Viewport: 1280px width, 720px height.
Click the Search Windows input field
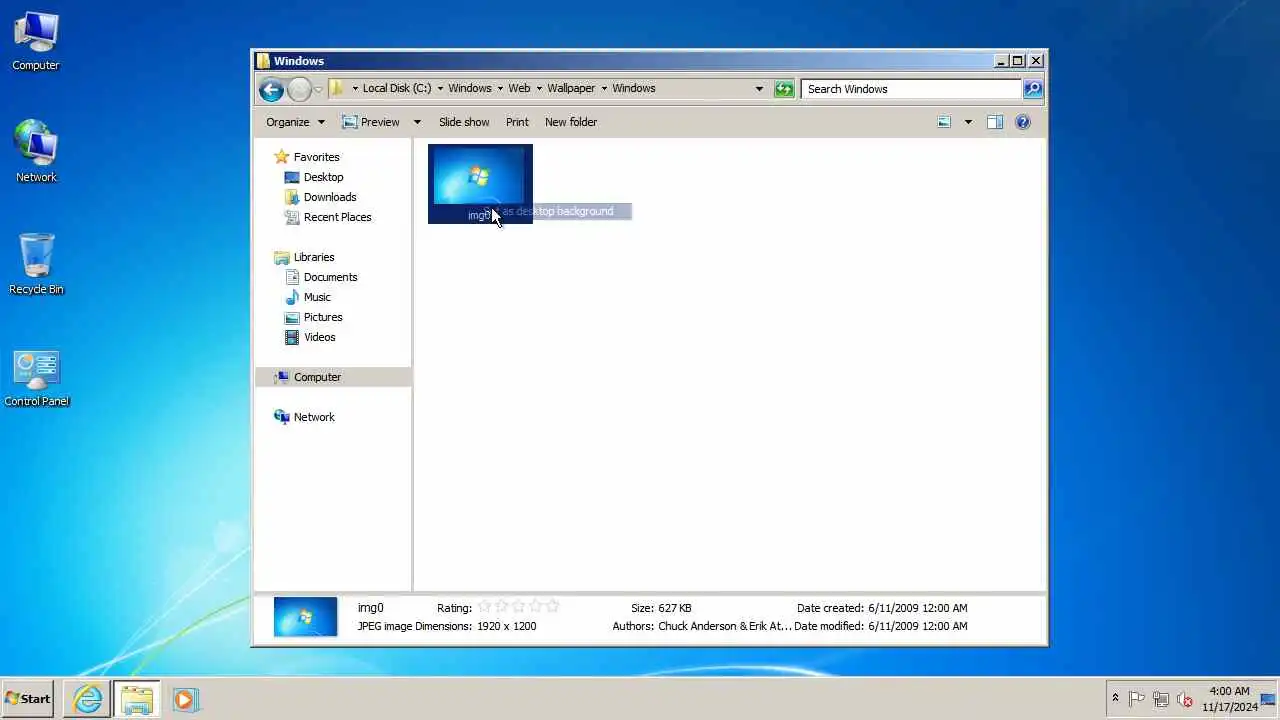click(910, 89)
